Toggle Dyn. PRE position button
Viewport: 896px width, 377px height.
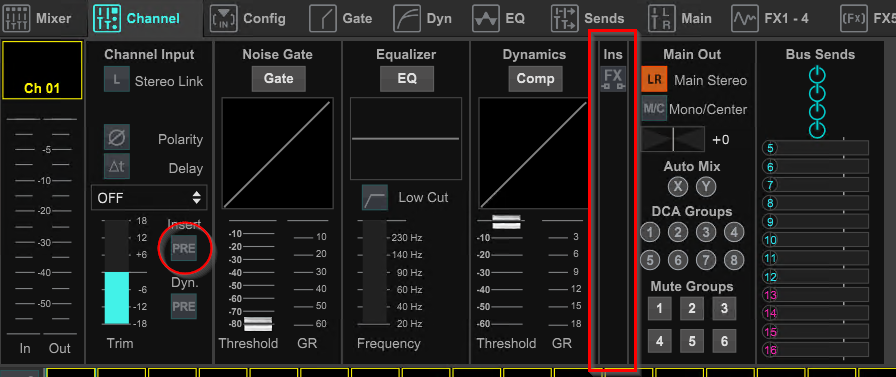[184, 307]
